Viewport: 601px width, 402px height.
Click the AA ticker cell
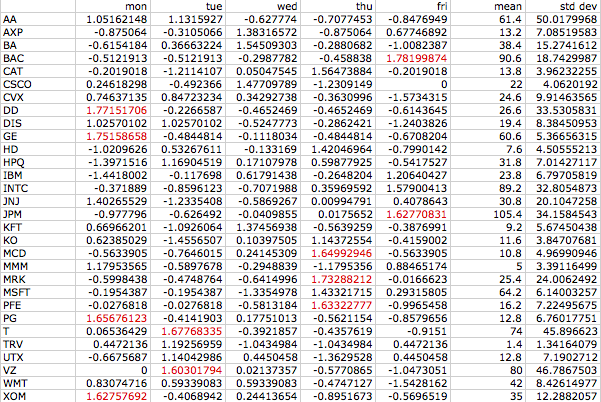point(38,19)
